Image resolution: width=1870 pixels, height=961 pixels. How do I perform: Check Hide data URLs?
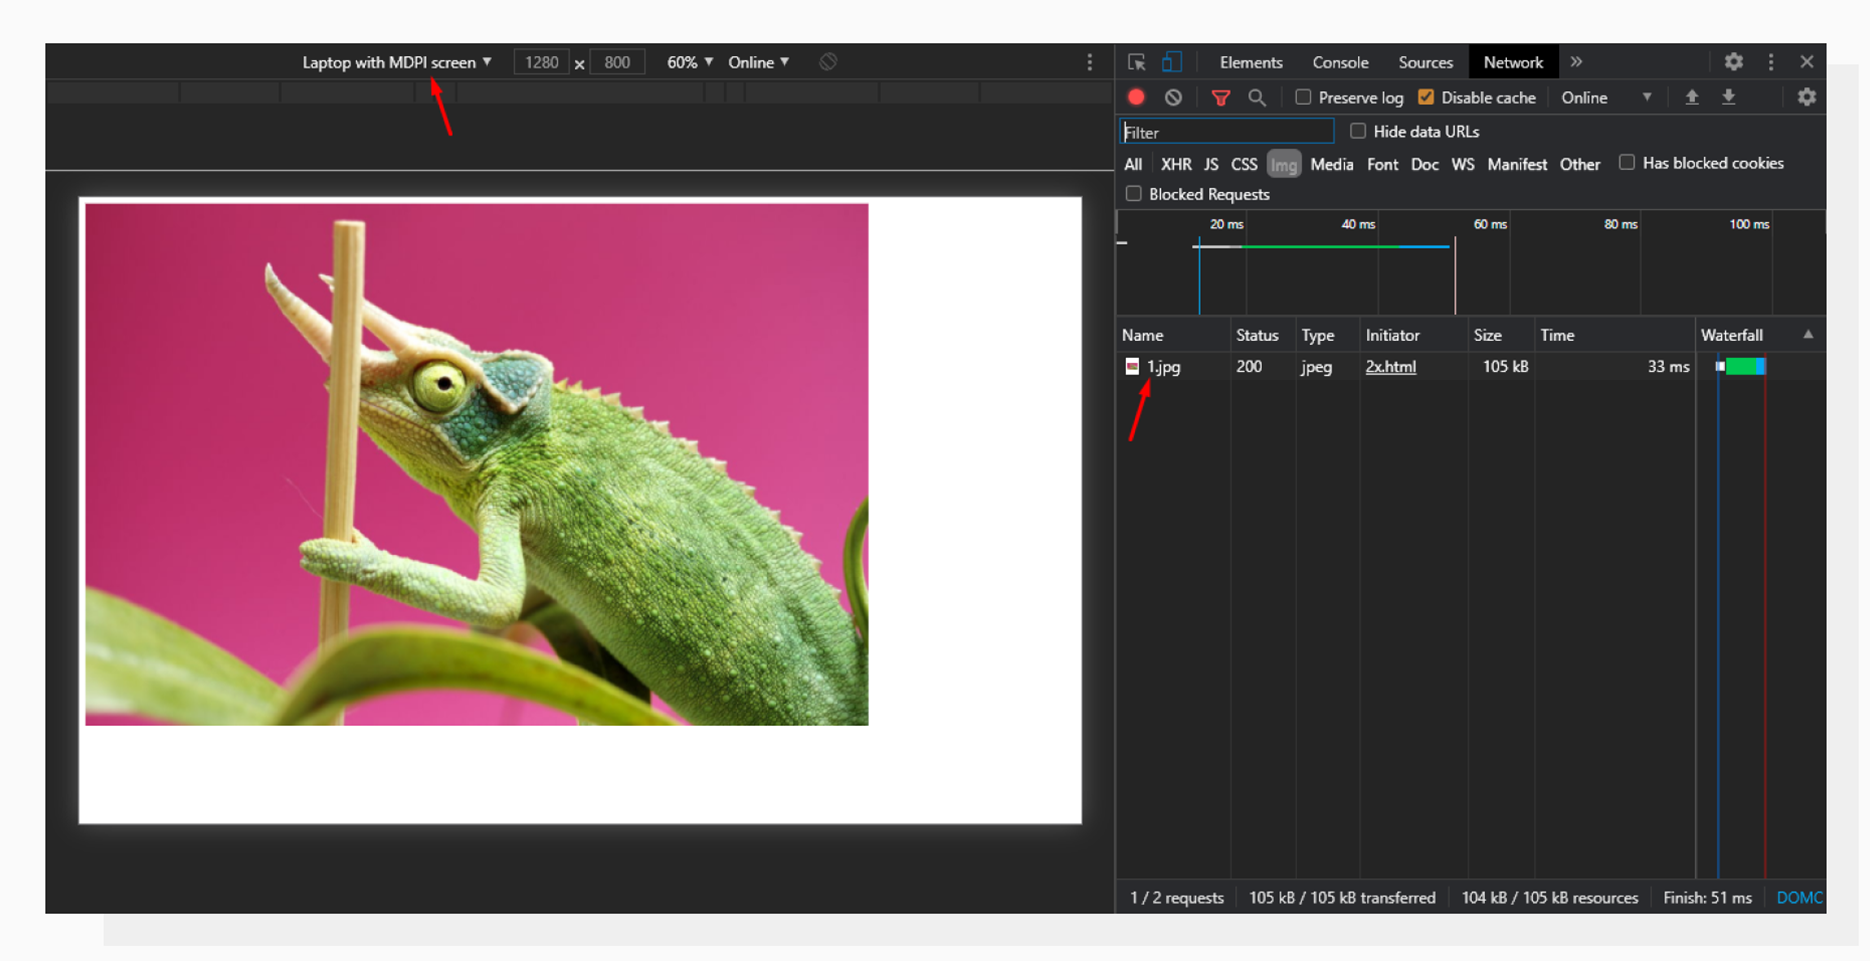coord(1358,131)
